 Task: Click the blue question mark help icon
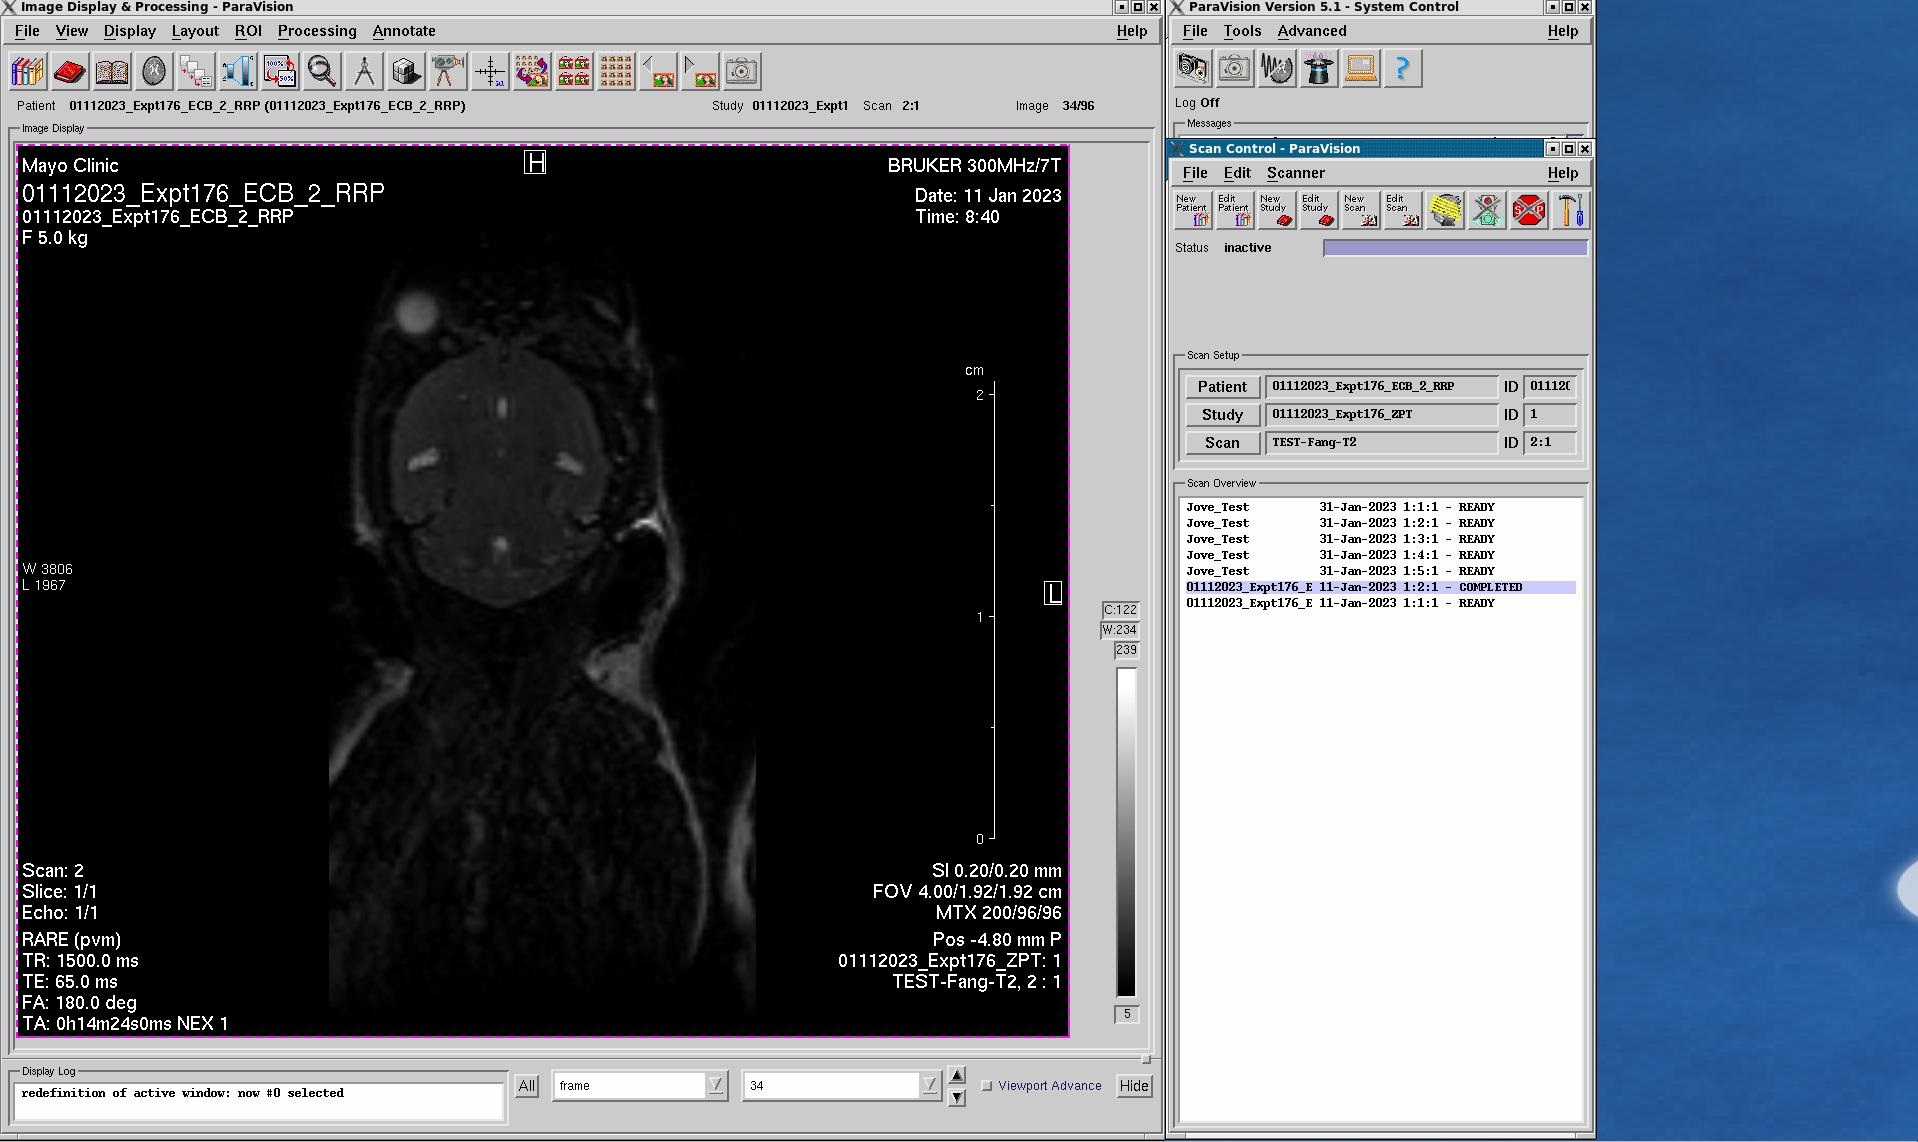click(1402, 69)
